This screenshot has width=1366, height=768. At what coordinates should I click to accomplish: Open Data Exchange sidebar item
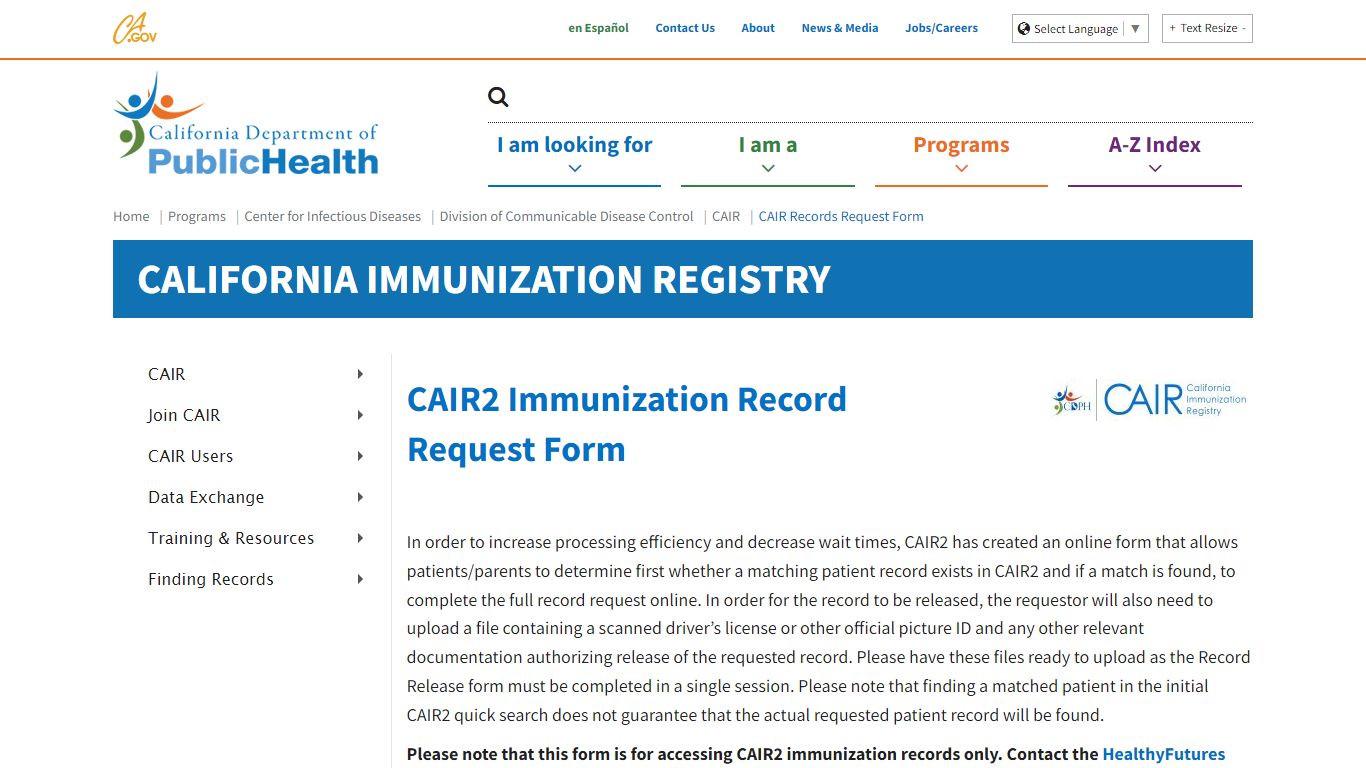pyautogui.click(x=206, y=497)
